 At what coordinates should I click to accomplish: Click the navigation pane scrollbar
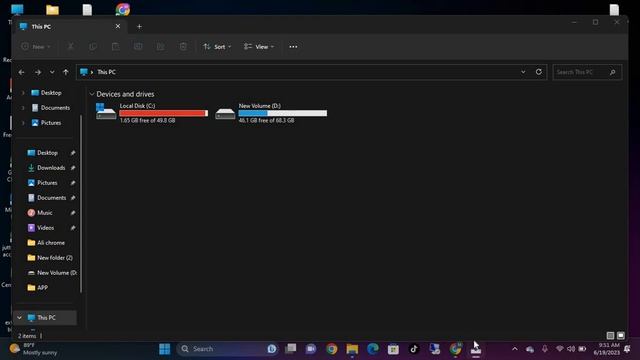80,204
